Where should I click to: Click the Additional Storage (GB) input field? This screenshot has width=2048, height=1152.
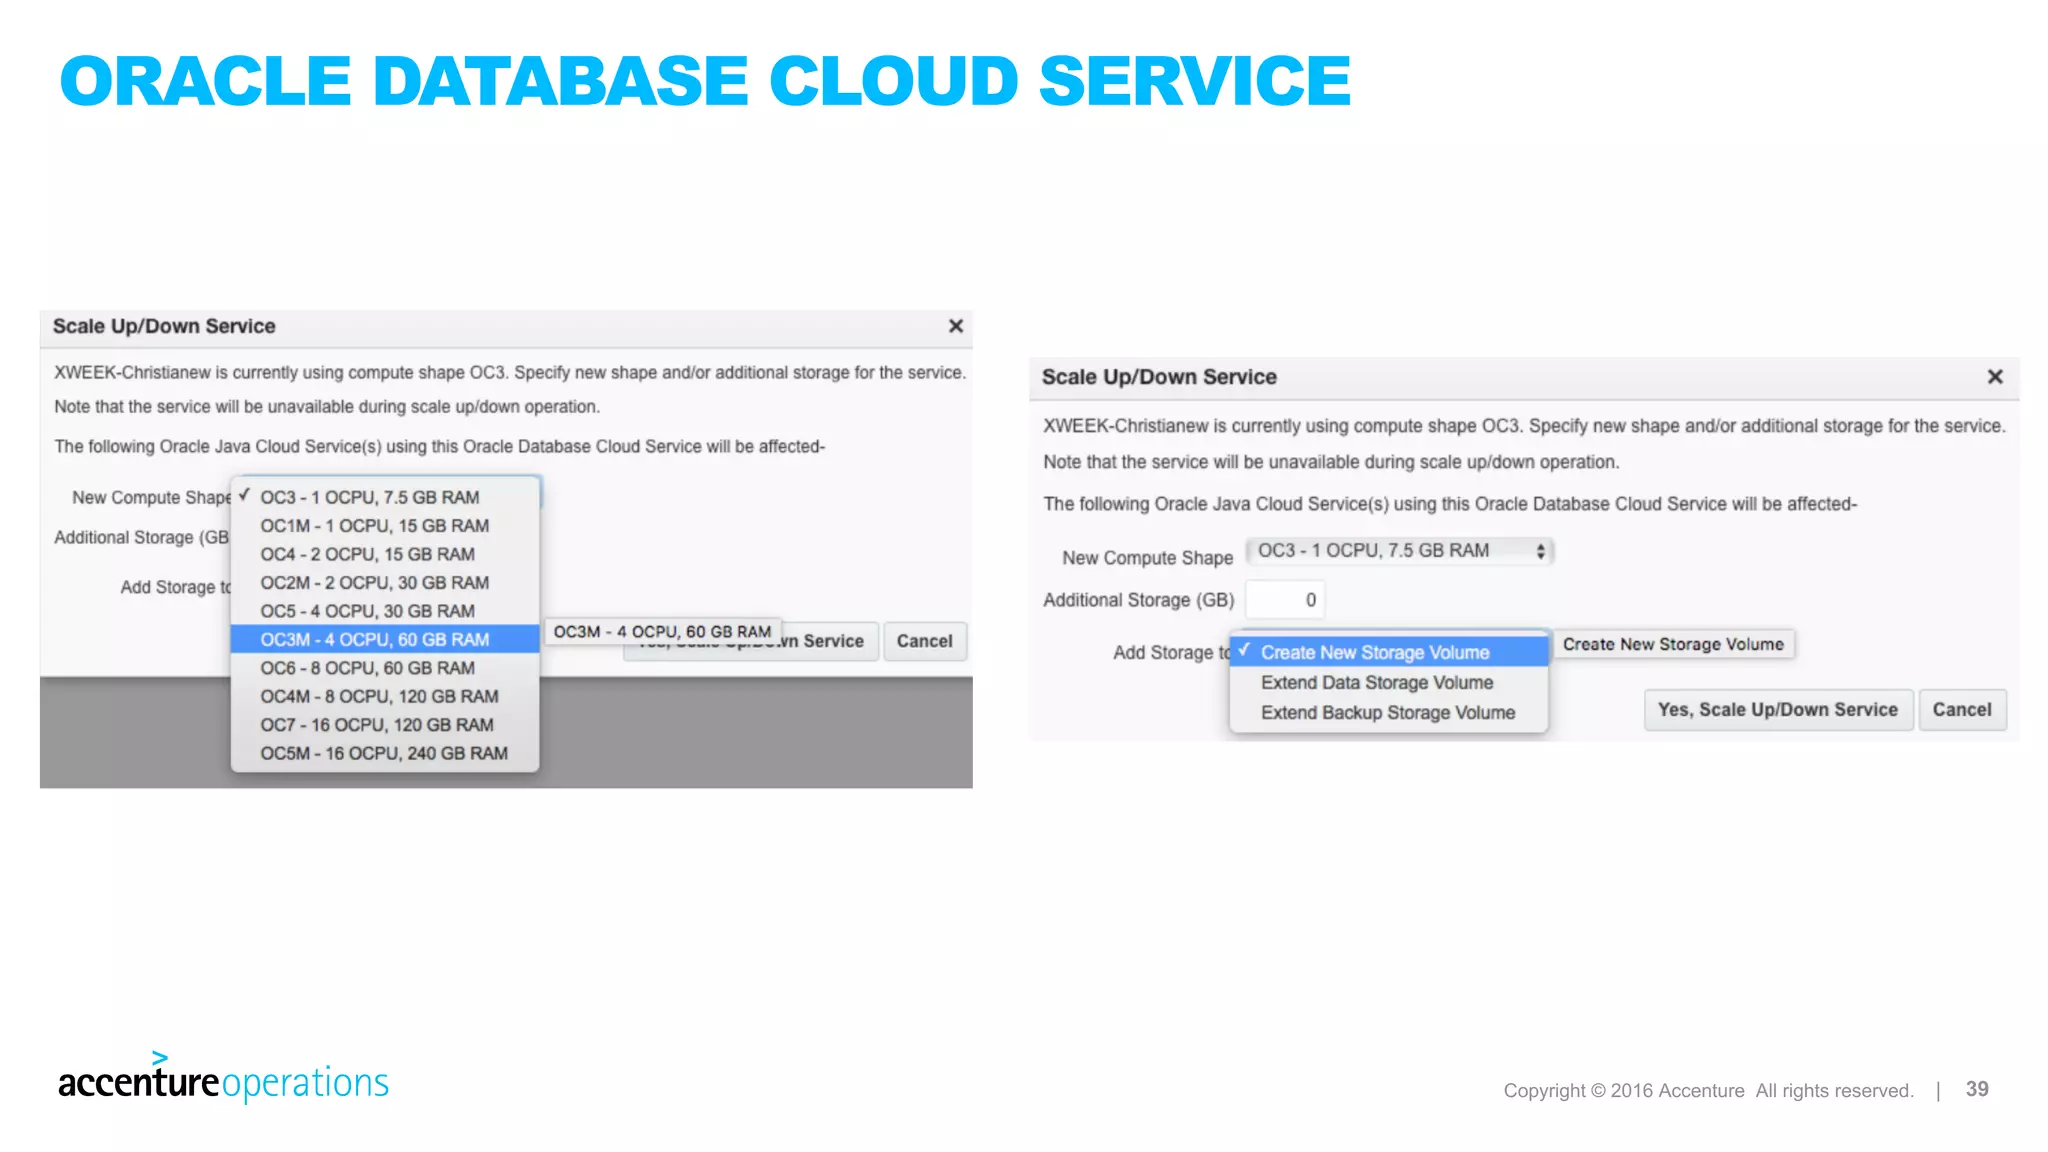[x=1285, y=600]
